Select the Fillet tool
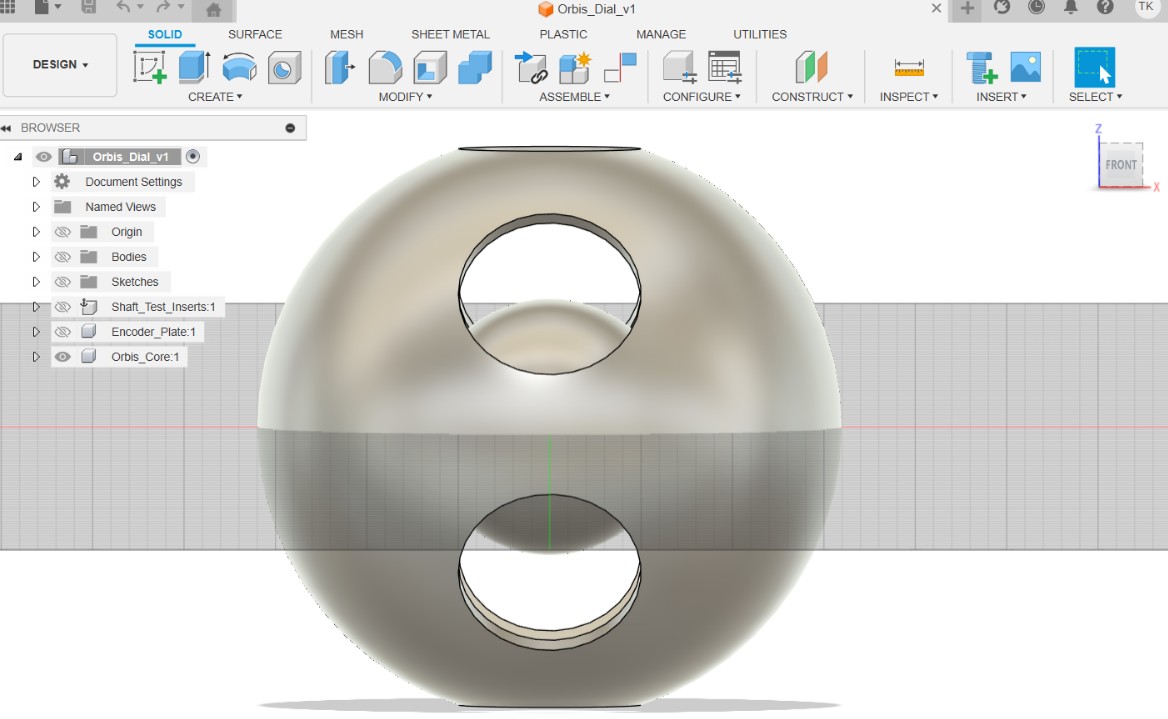 point(385,67)
